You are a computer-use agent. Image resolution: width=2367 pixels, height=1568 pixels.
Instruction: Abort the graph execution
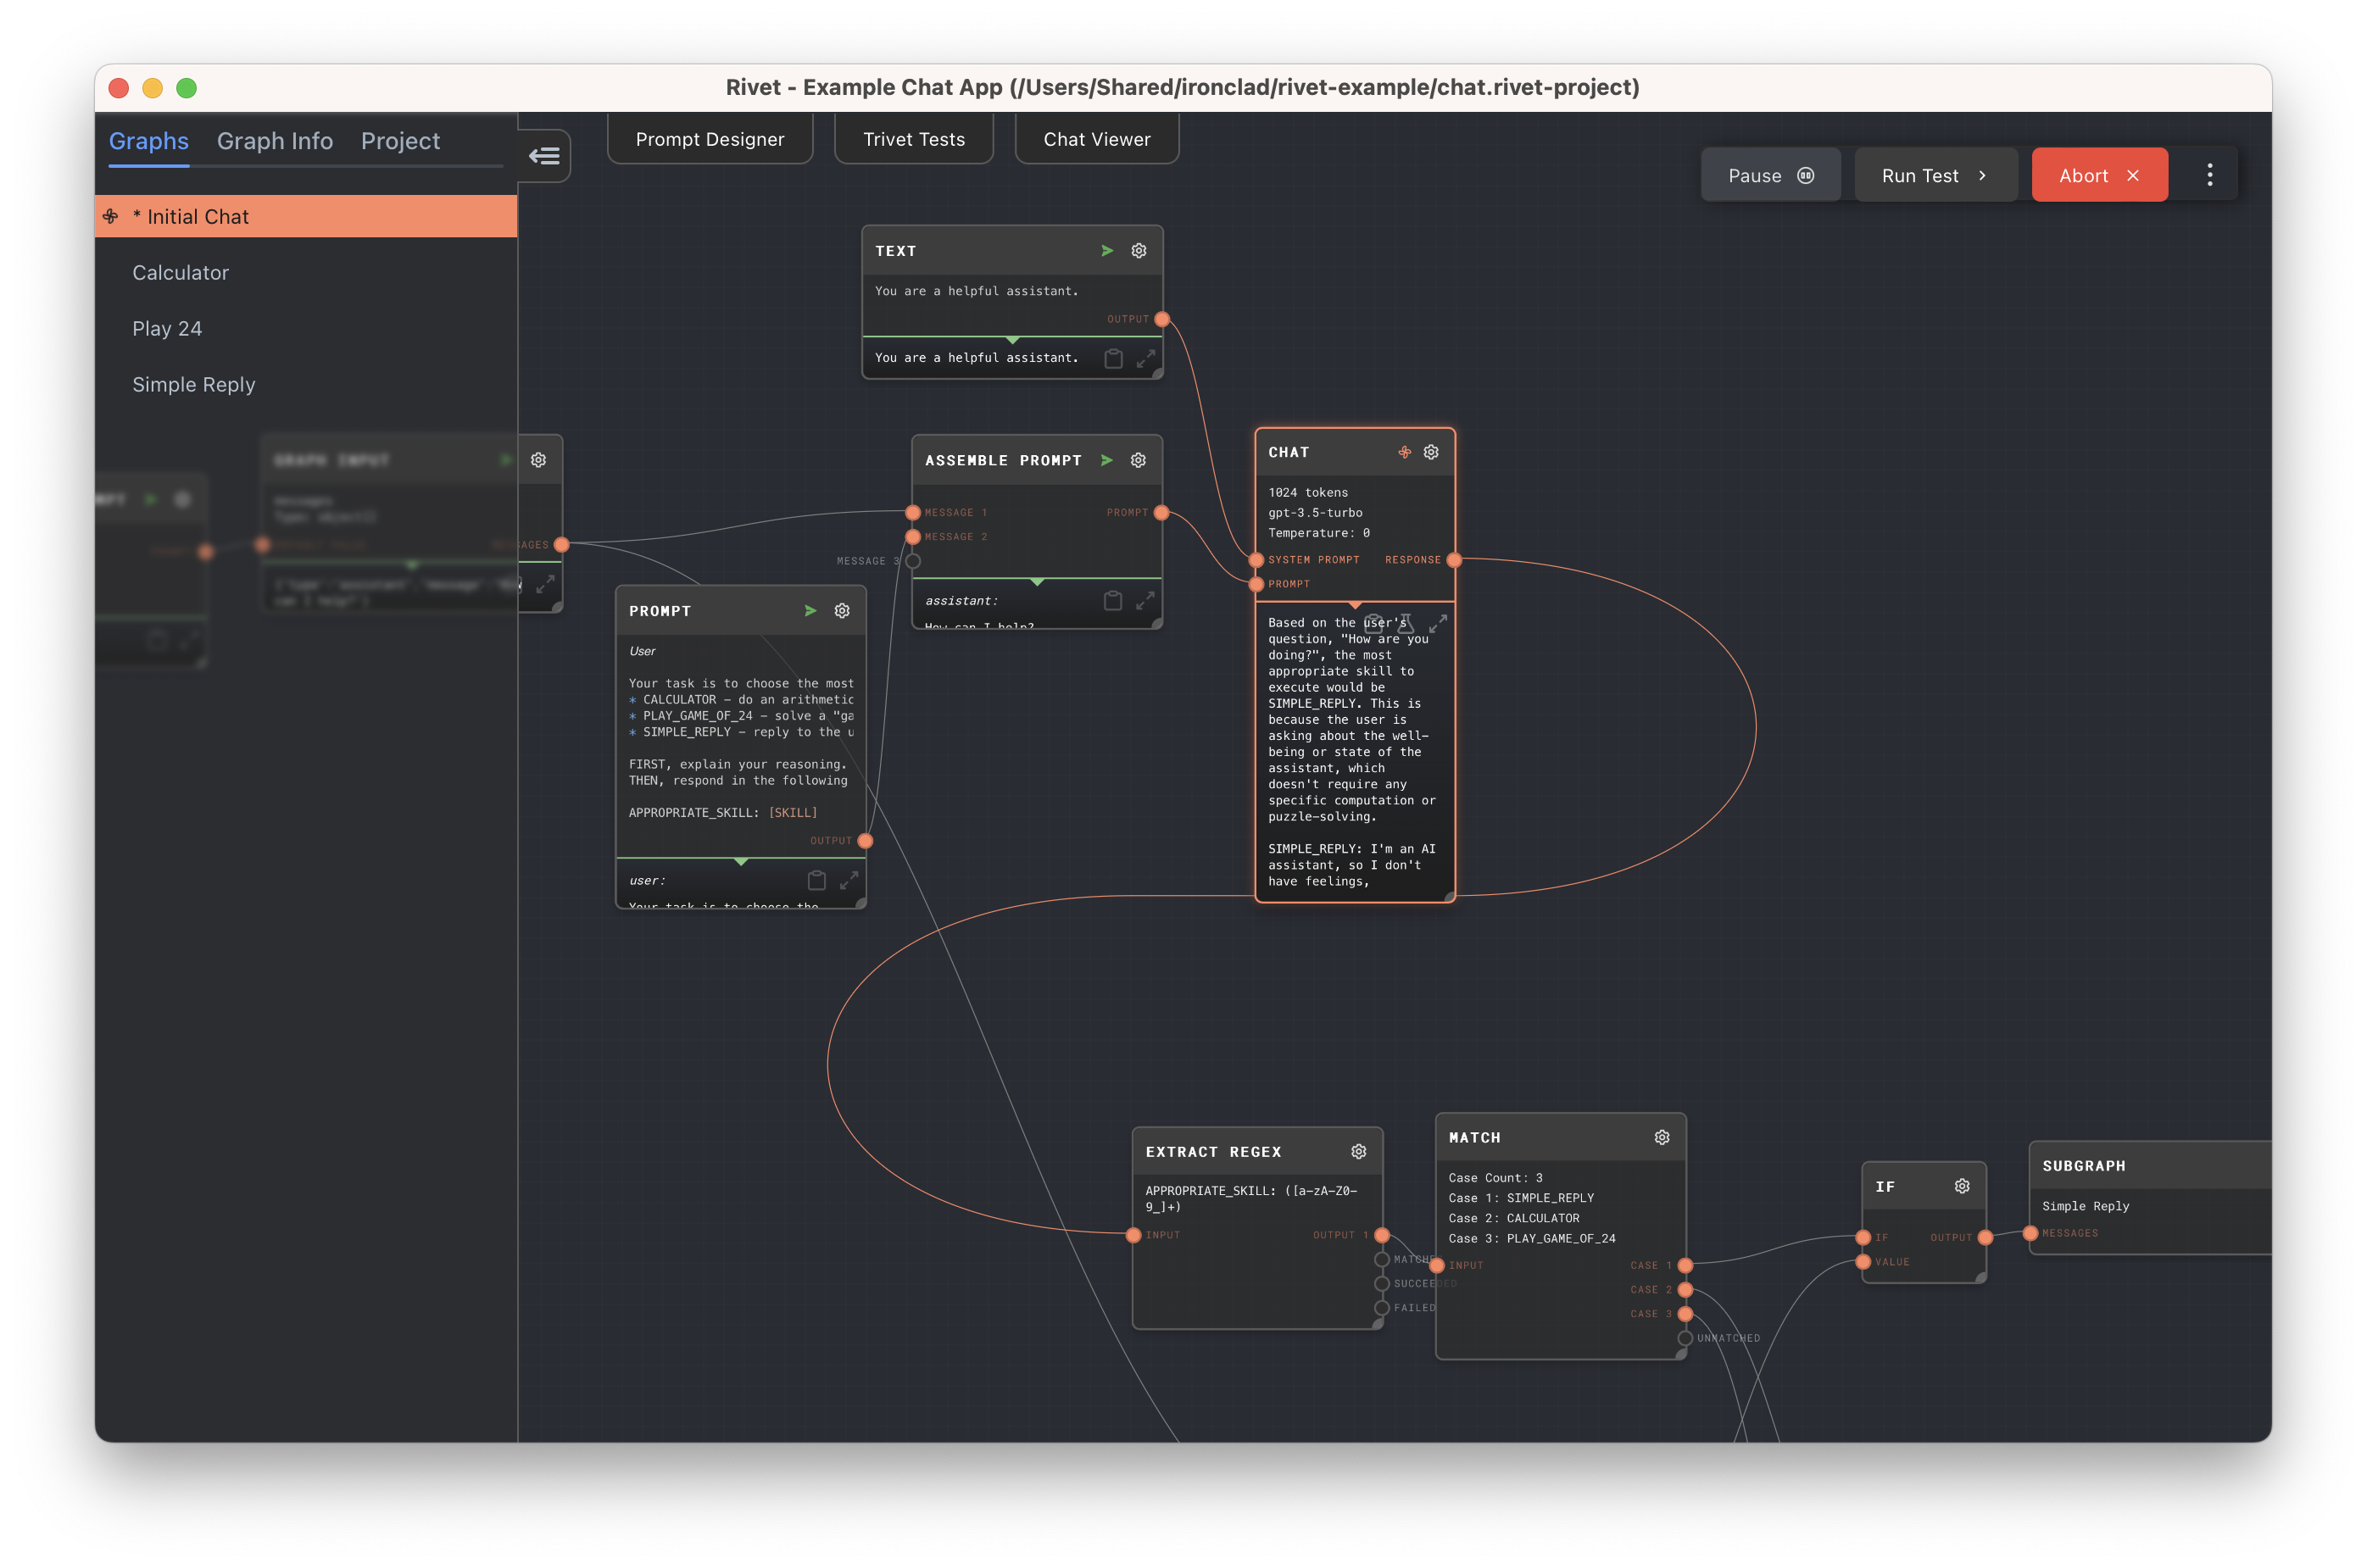(x=2099, y=175)
